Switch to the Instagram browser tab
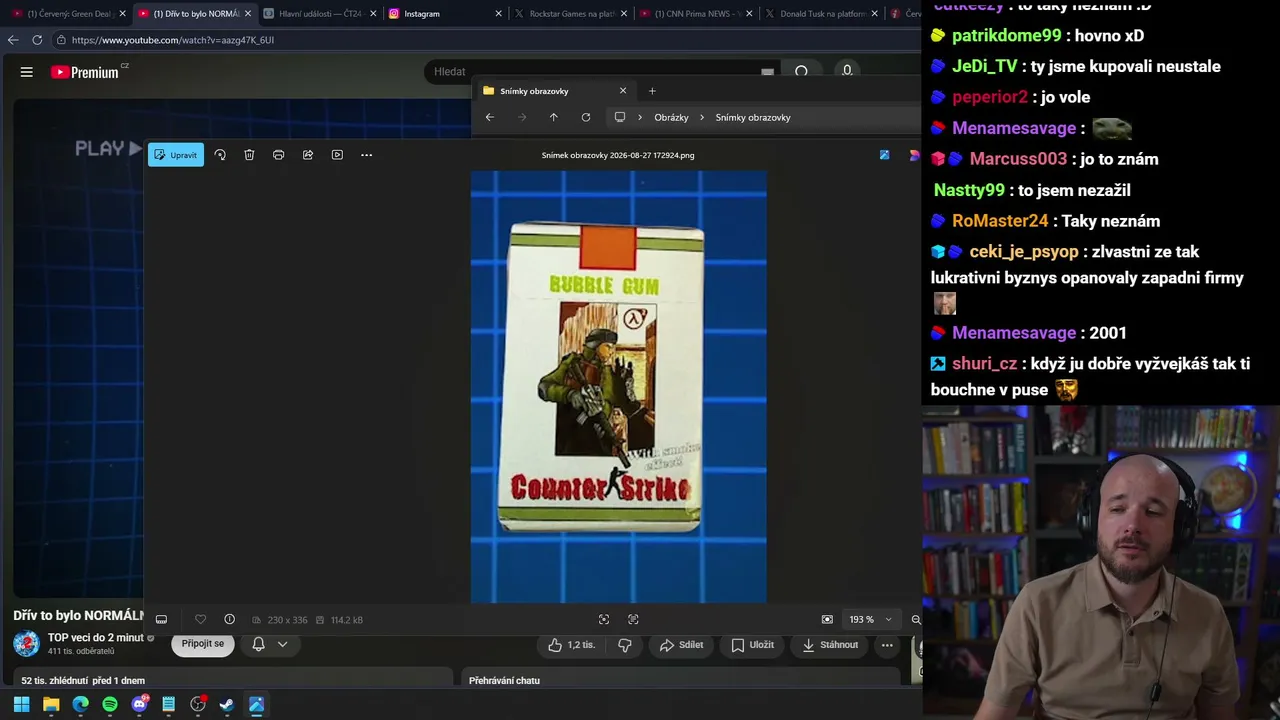 click(x=443, y=14)
